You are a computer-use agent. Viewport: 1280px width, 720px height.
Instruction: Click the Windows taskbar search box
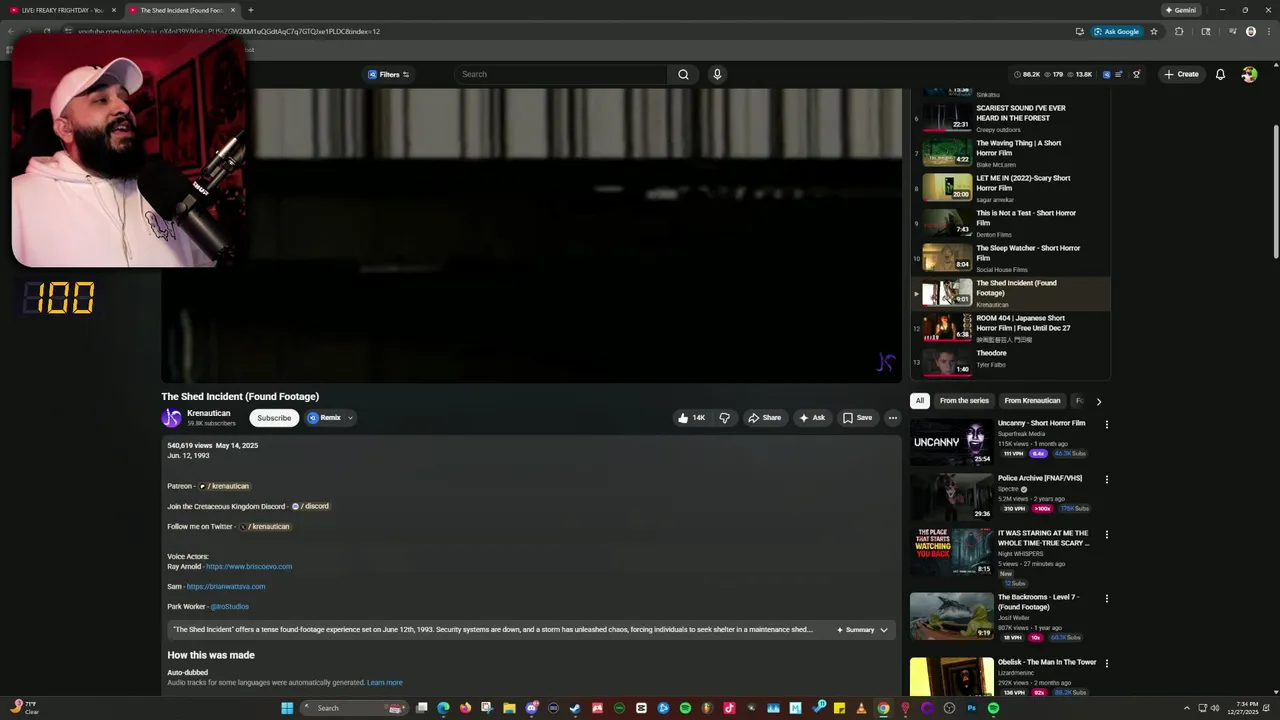[356, 708]
